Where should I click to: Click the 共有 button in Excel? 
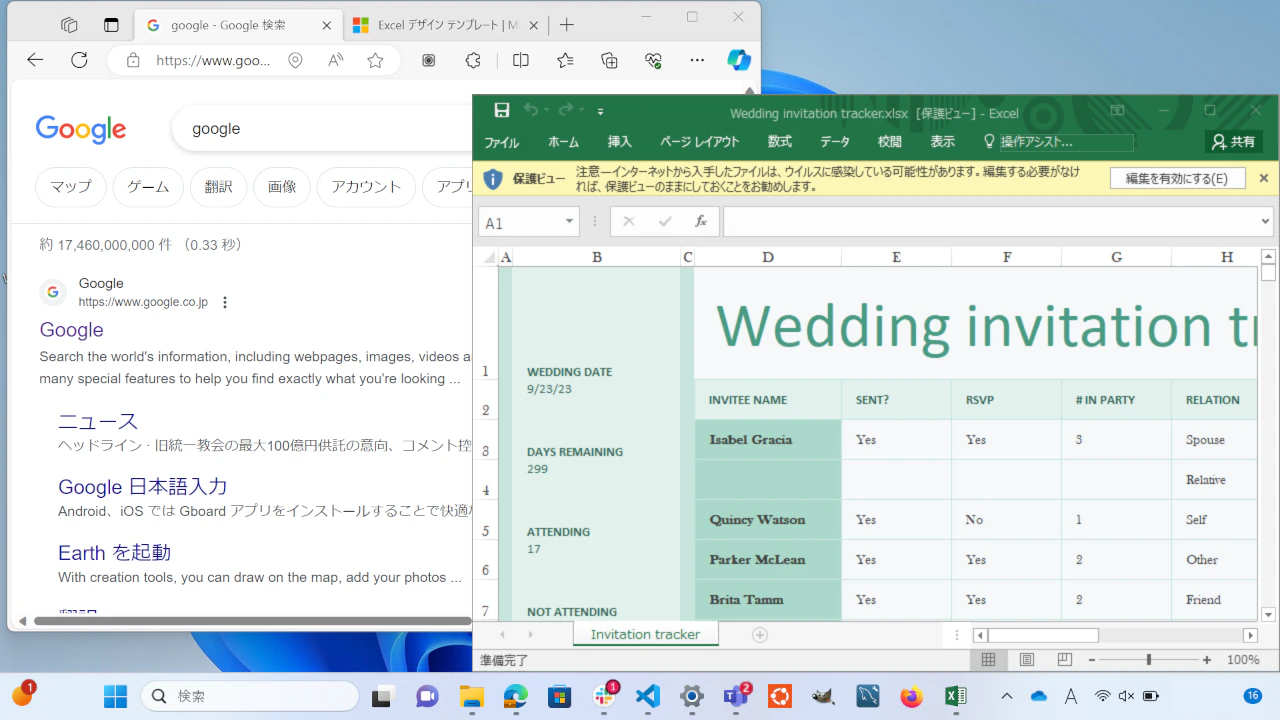click(x=1233, y=142)
